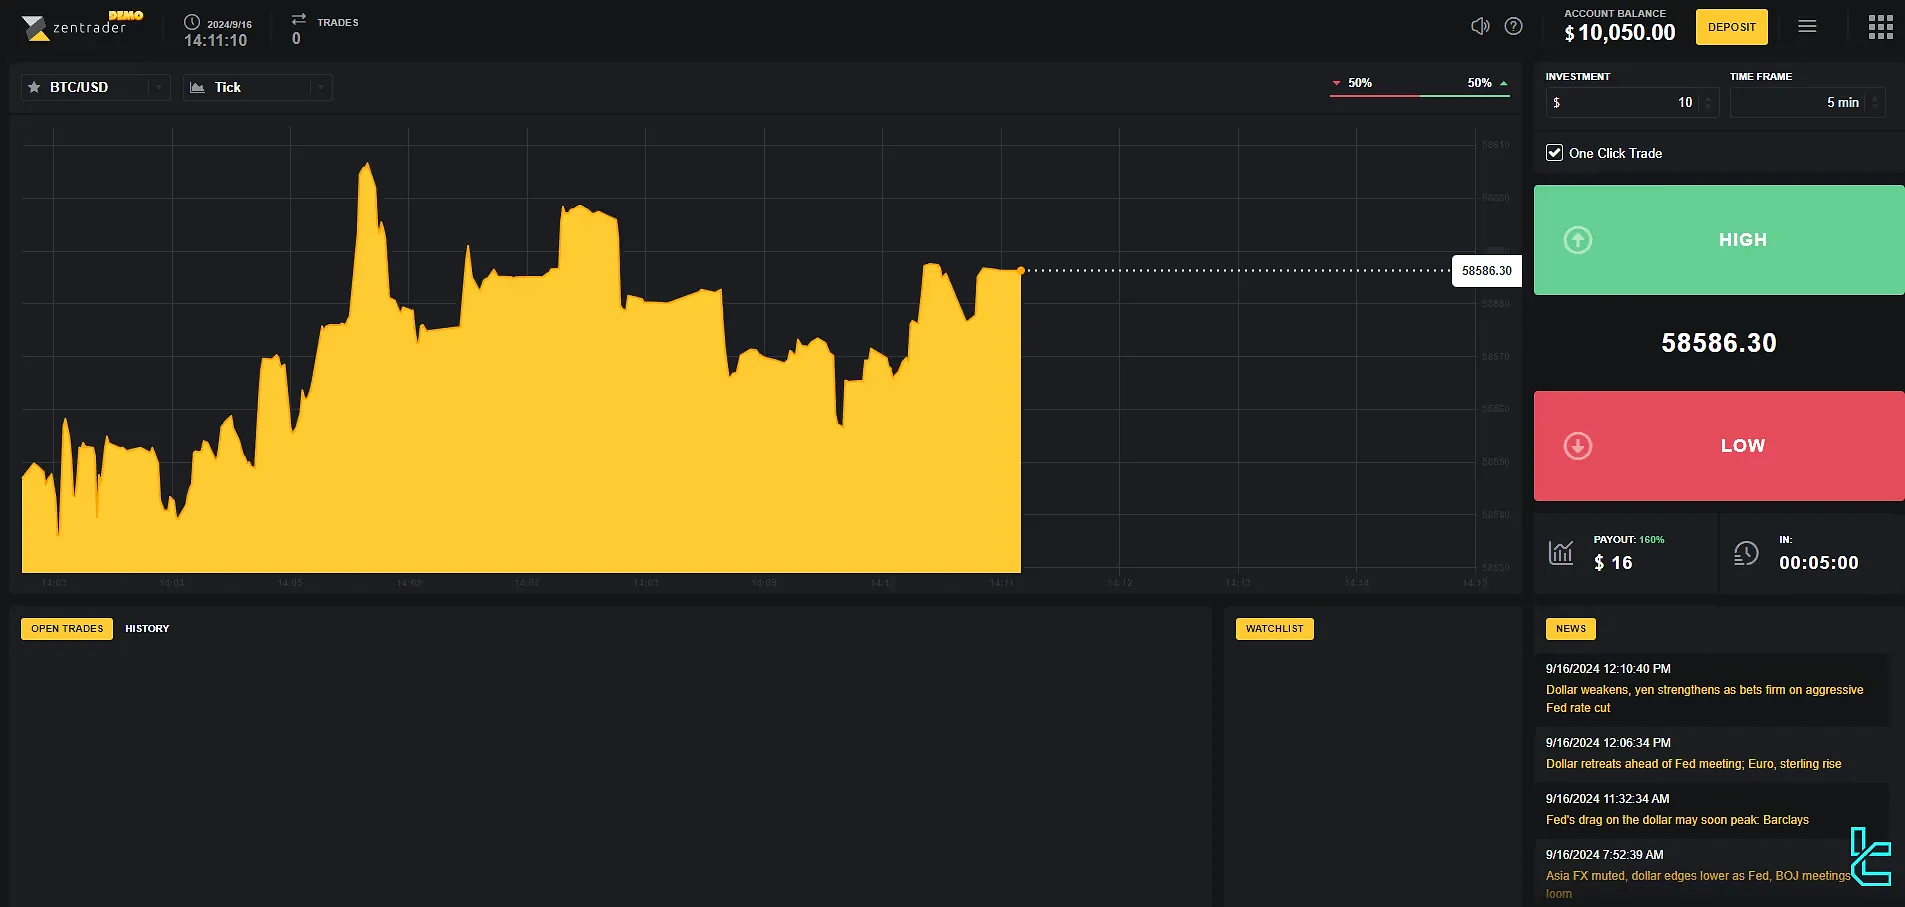
Task: Place a HIGH trade
Action: click(x=1719, y=240)
